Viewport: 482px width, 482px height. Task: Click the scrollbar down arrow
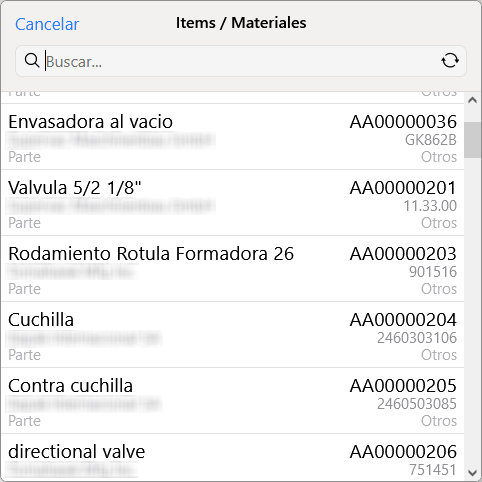pos(472,473)
